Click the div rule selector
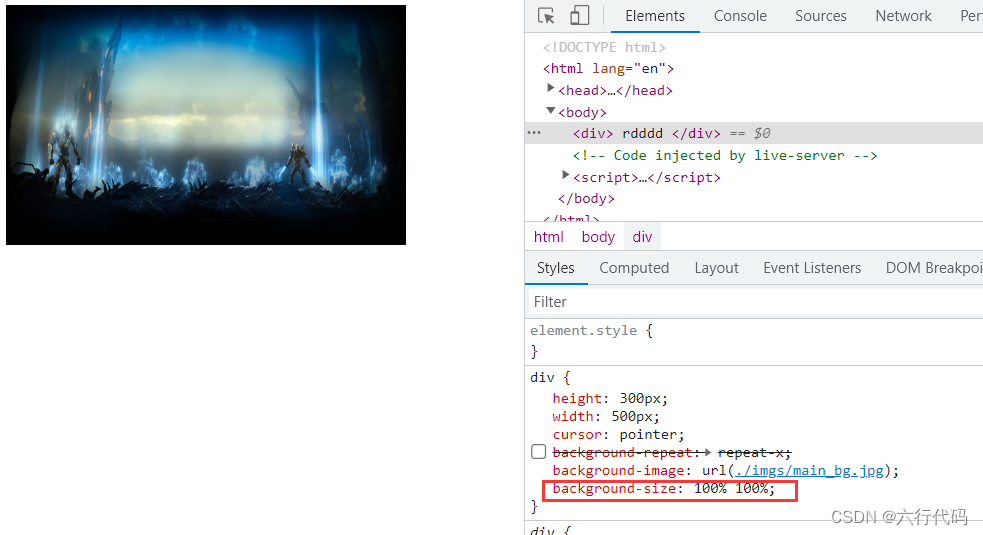This screenshot has width=983, height=535. (542, 378)
